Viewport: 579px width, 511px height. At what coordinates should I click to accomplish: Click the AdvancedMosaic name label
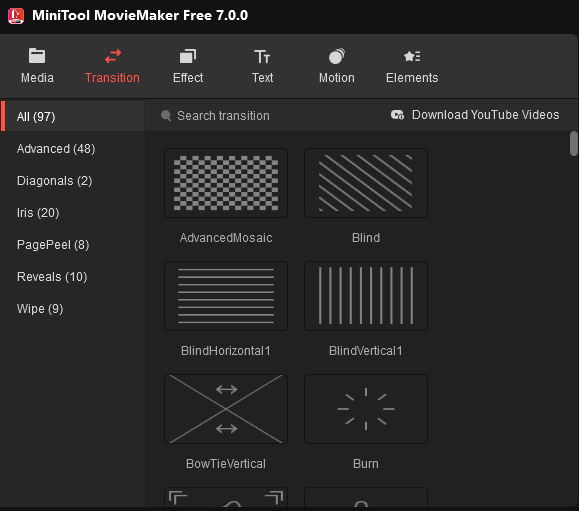pos(226,238)
